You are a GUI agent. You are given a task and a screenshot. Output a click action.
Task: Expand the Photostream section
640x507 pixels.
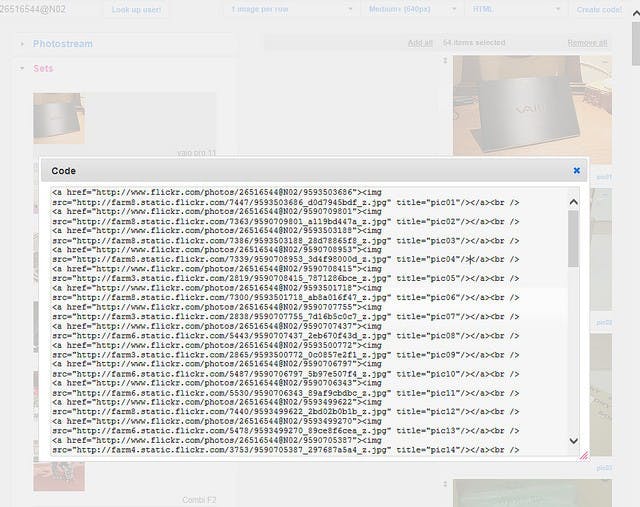[62, 44]
